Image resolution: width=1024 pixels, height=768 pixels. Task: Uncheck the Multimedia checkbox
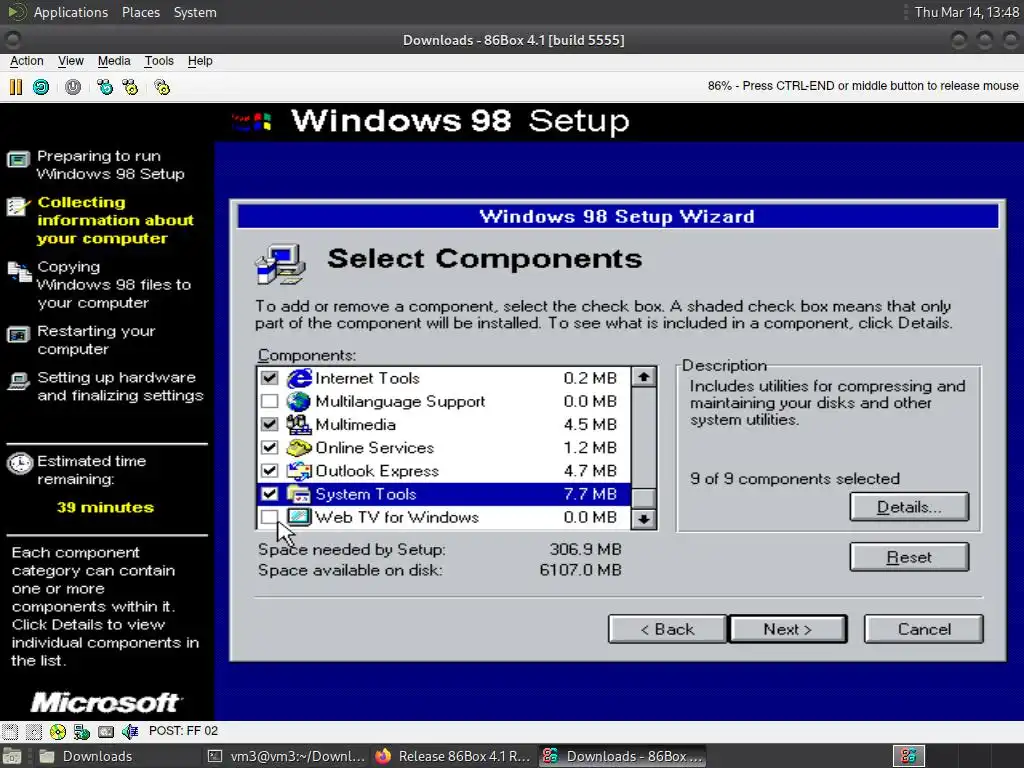click(x=269, y=424)
